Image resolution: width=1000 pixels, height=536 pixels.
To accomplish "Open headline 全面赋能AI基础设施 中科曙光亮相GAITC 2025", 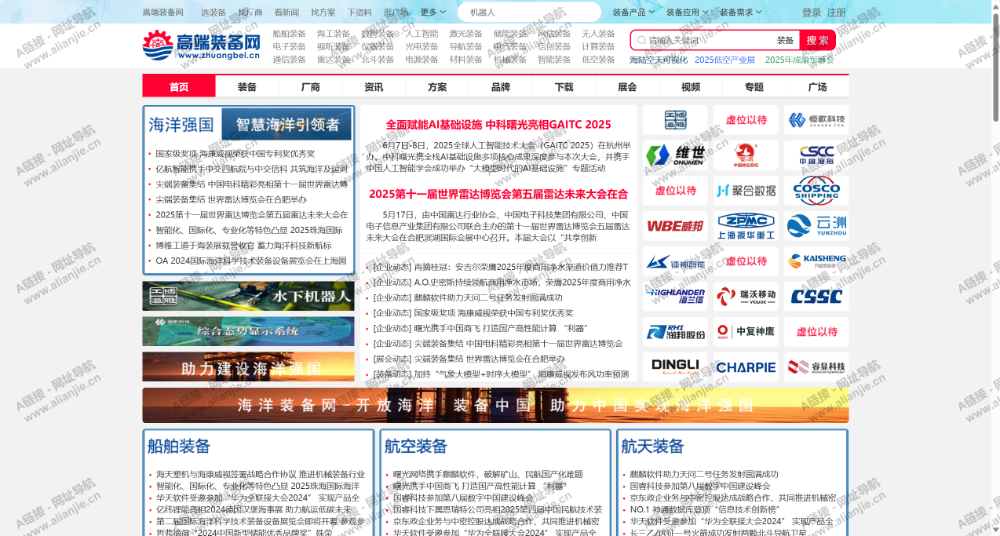I will (x=499, y=124).
